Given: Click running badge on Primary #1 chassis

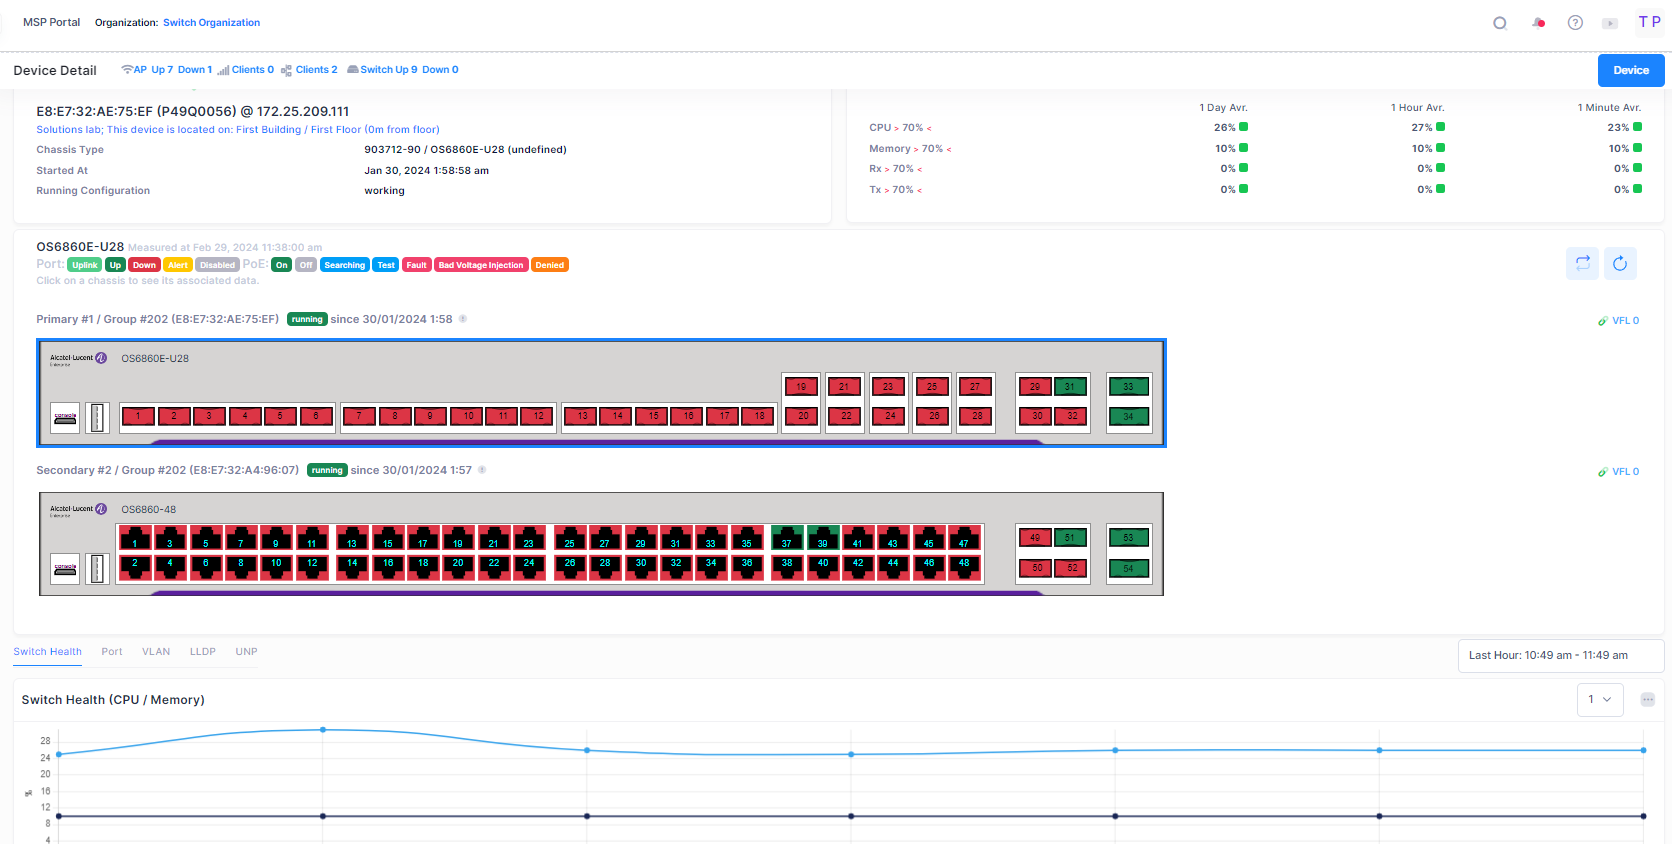Looking at the screenshot, I should 307,319.
